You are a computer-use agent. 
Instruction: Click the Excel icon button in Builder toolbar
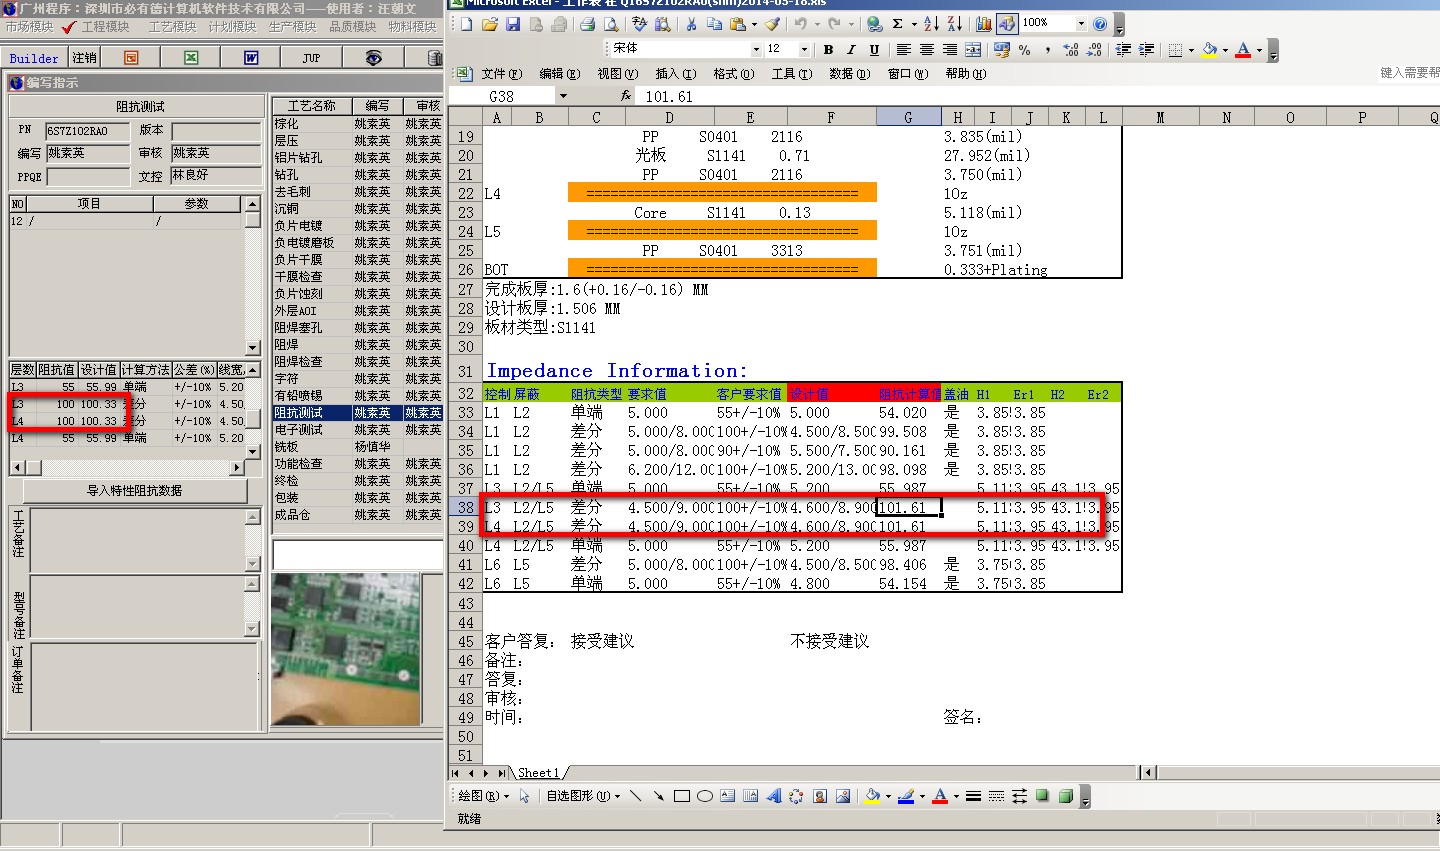click(x=191, y=58)
